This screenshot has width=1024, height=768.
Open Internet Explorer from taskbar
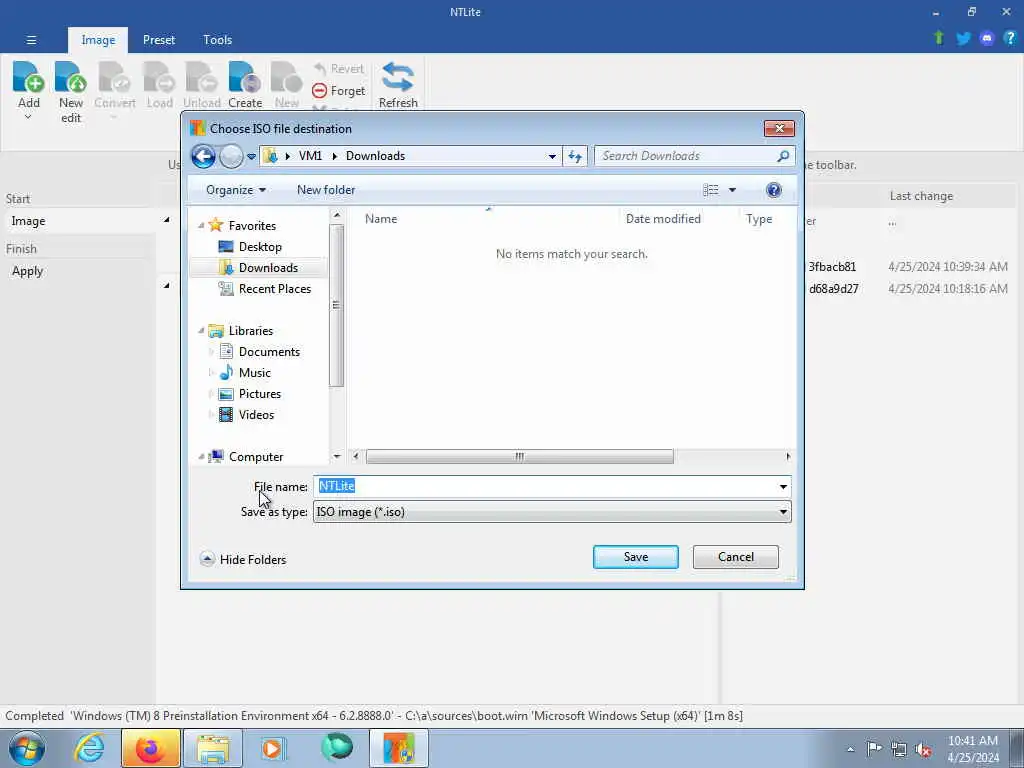pos(89,748)
